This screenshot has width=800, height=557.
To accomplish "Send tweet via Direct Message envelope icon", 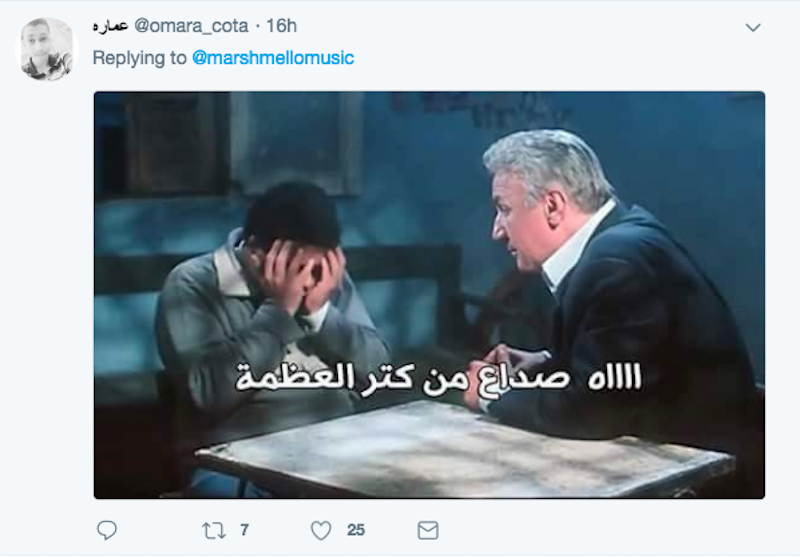I will (x=428, y=530).
